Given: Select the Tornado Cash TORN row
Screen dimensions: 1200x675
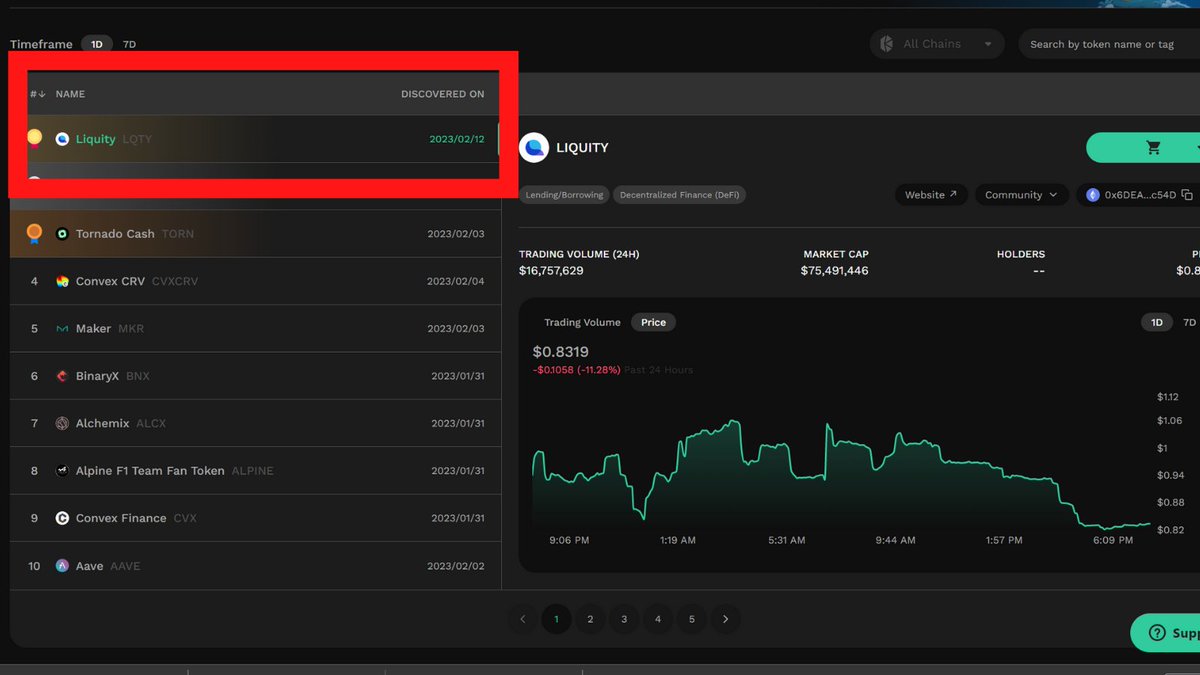Looking at the screenshot, I should tap(255, 233).
